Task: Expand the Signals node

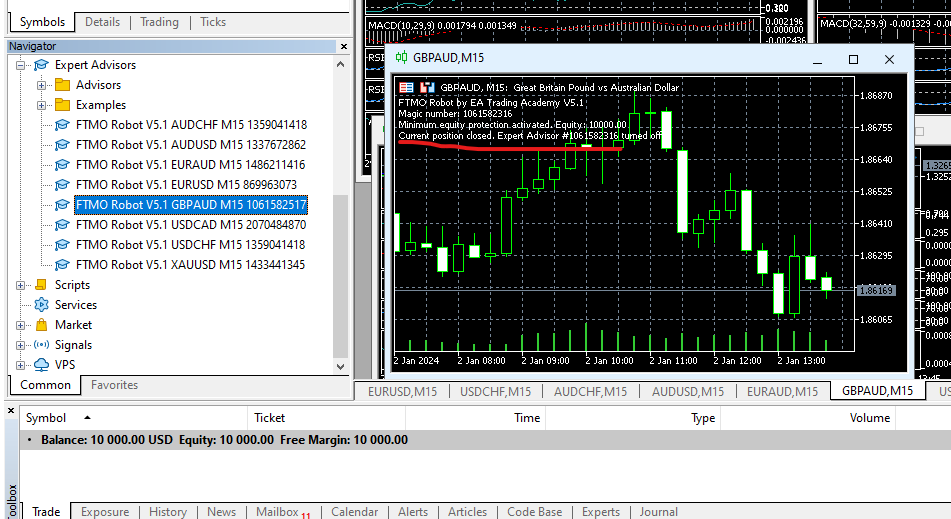Action: pyautogui.click(x=20, y=346)
